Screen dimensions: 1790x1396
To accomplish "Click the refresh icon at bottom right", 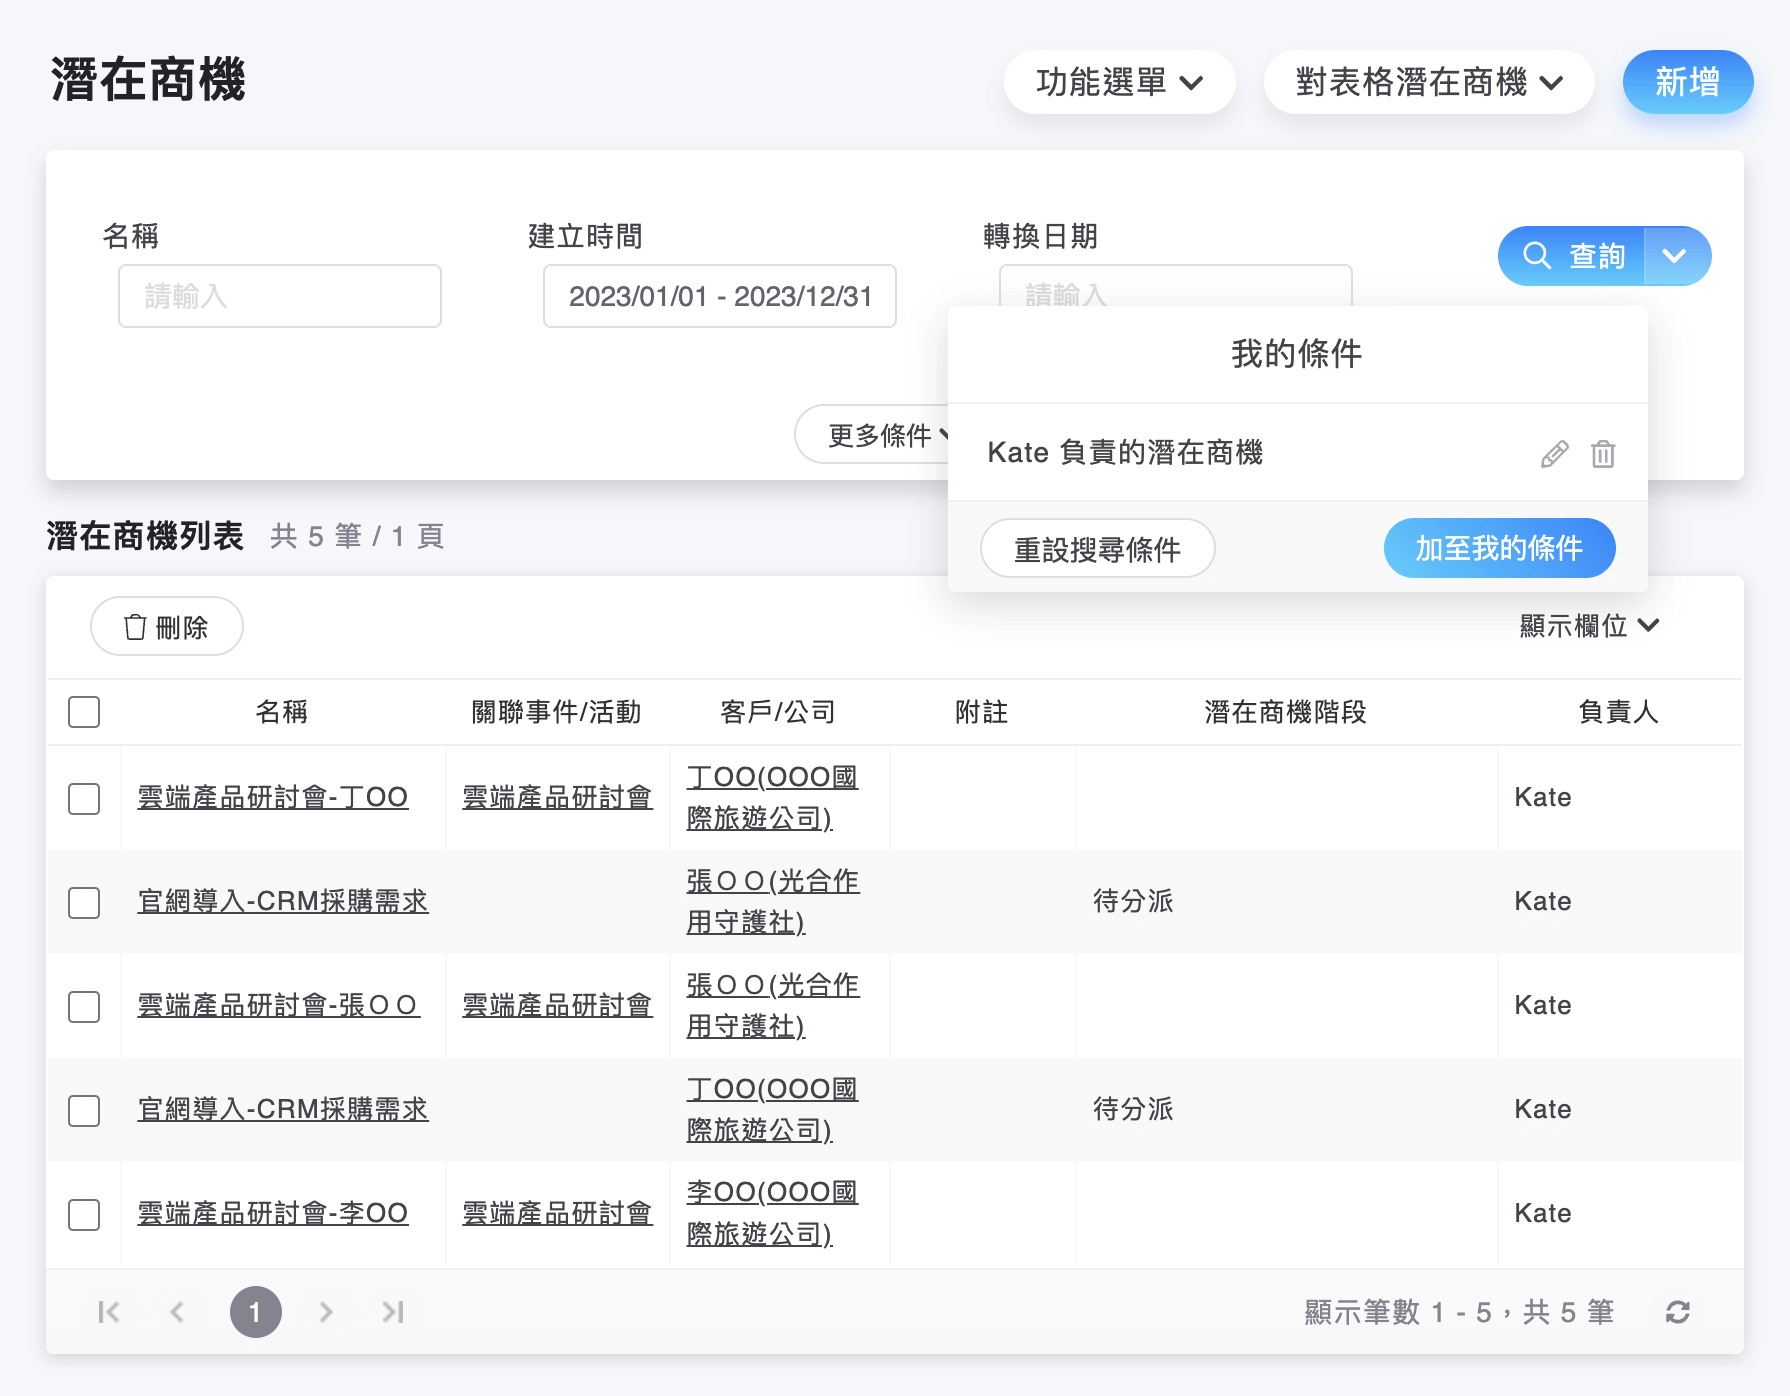I will 1679,1312.
